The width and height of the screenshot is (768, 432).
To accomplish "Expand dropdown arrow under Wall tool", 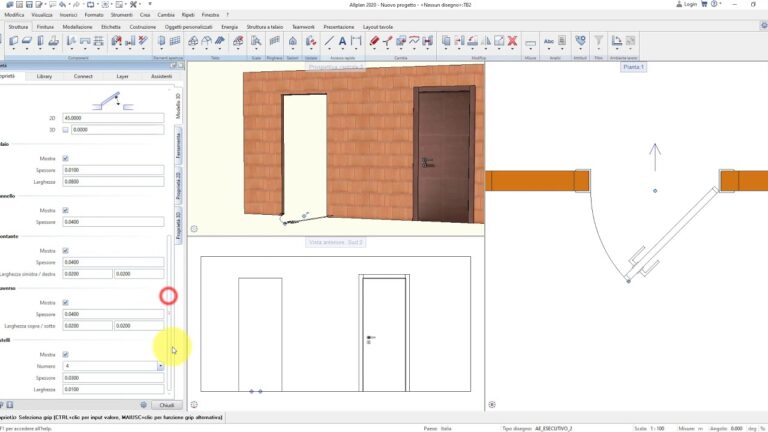I will tap(14, 49).
